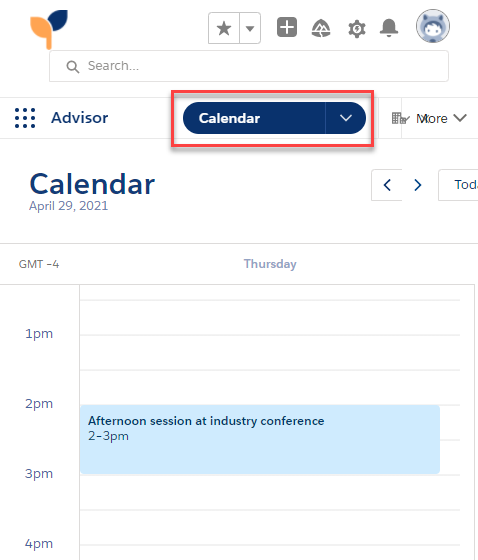The height and width of the screenshot is (560, 478).
Task: Expand the Calendar tab chevron menu
Action: pos(345,118)
